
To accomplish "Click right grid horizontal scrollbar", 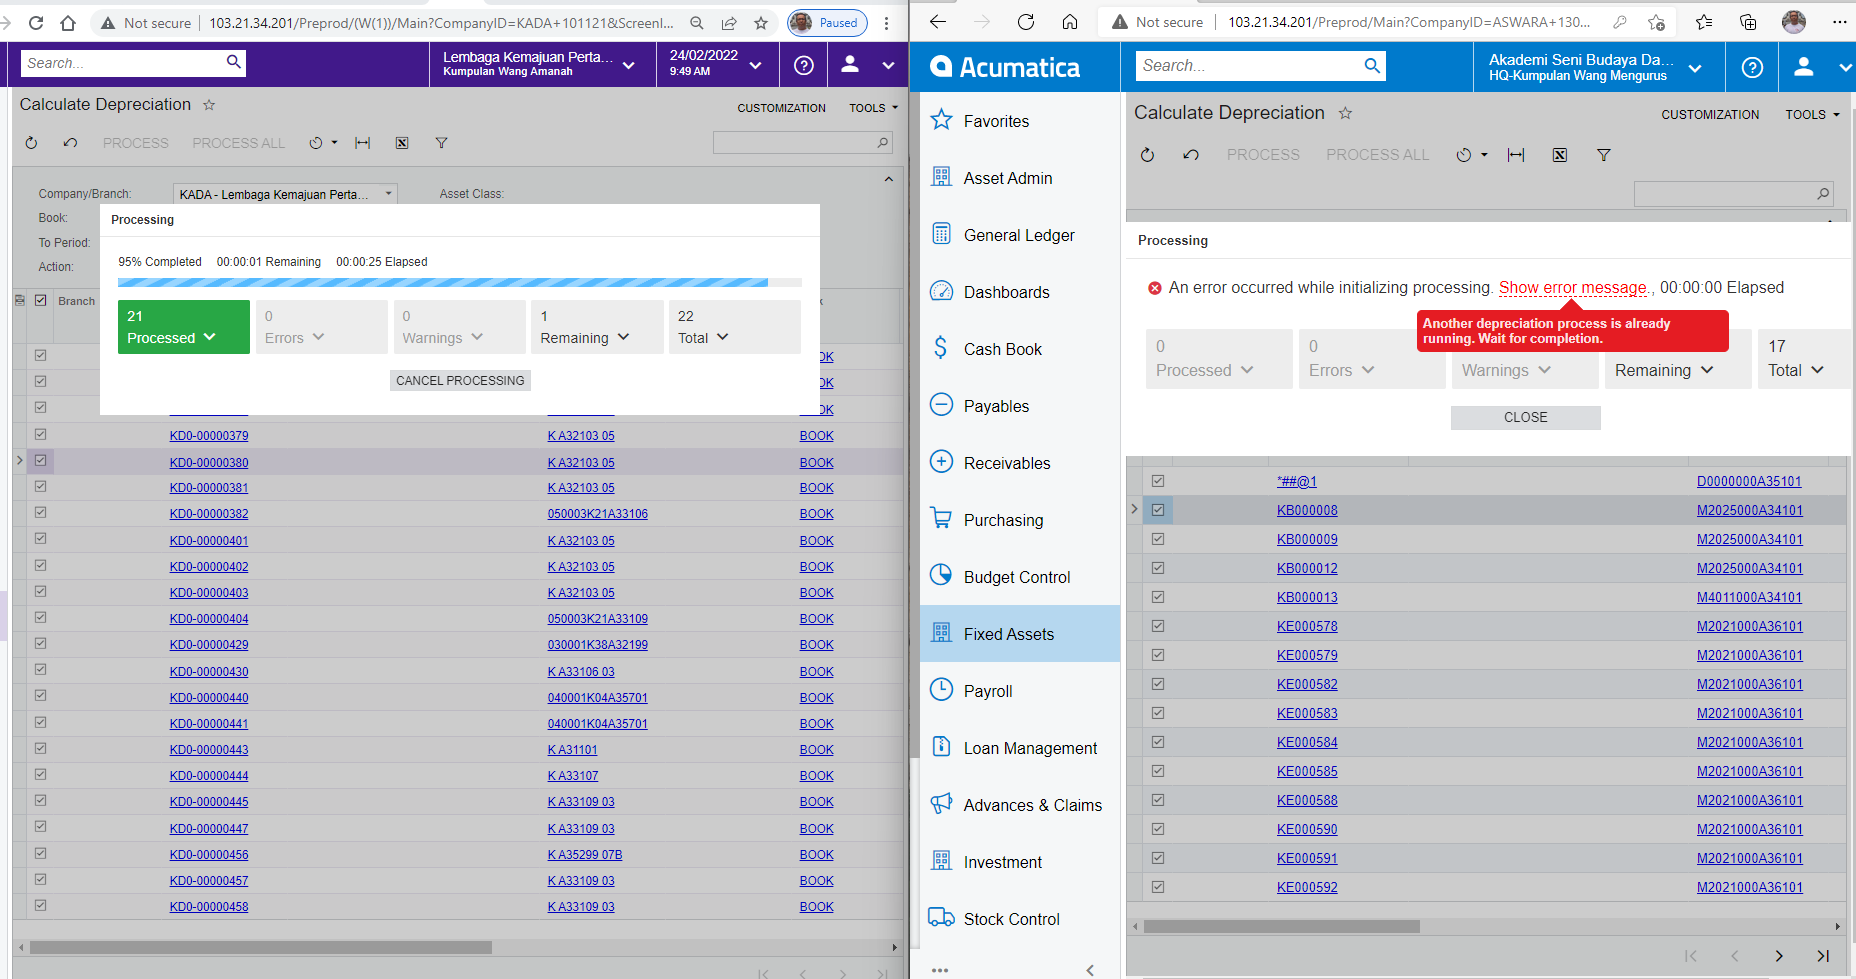I will [x=1281, y=926].
